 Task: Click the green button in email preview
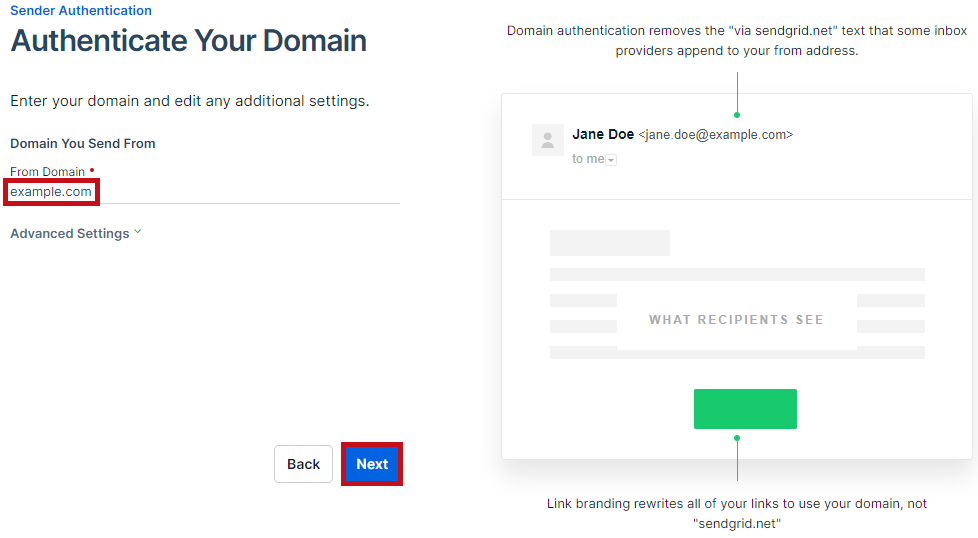[745, 409]
